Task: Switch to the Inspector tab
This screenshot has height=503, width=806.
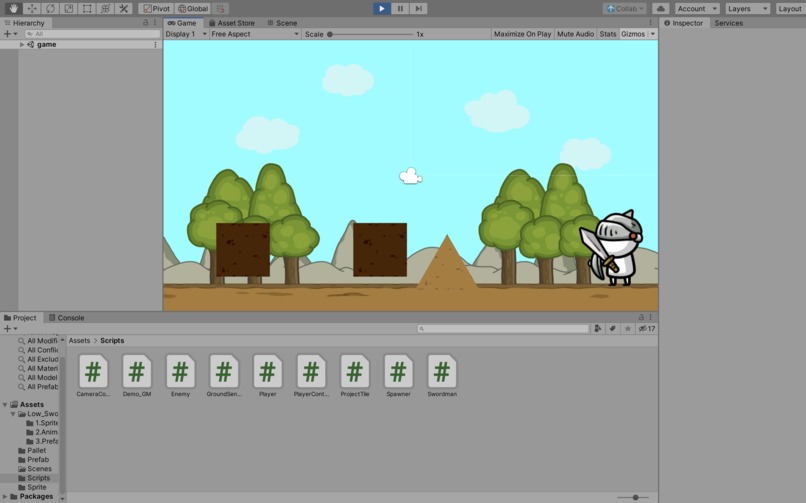Action: coord(683,23)
